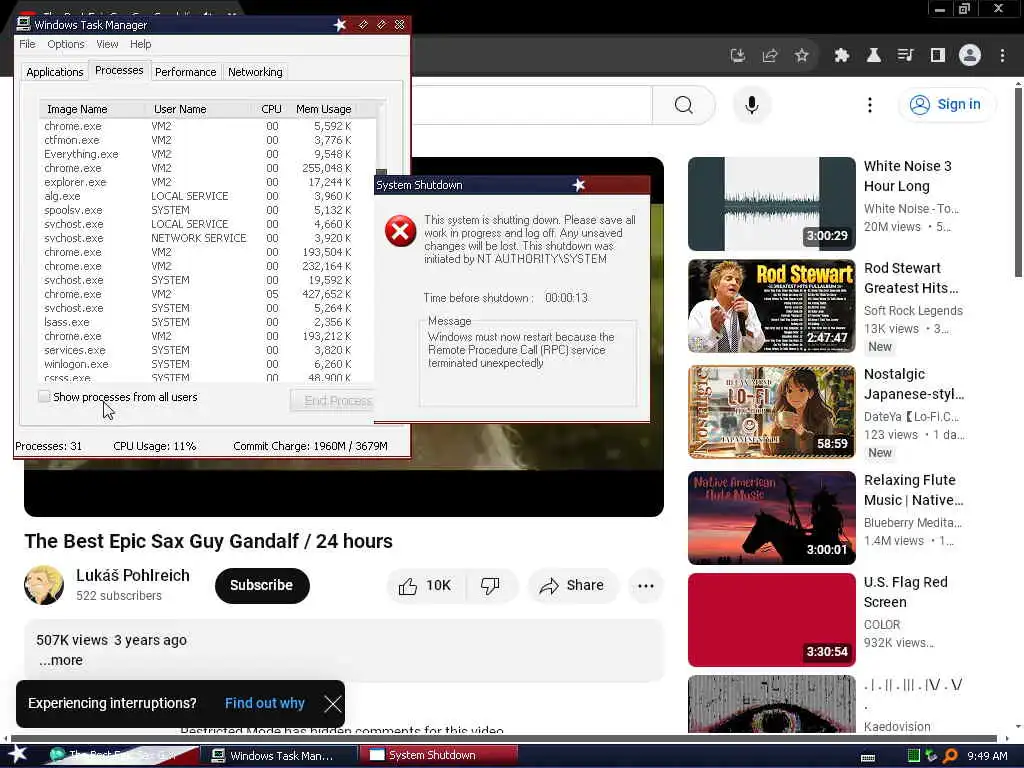Open more actions ellipsis under video
This screenshot has height=768, width=1024.
point(646,586)
